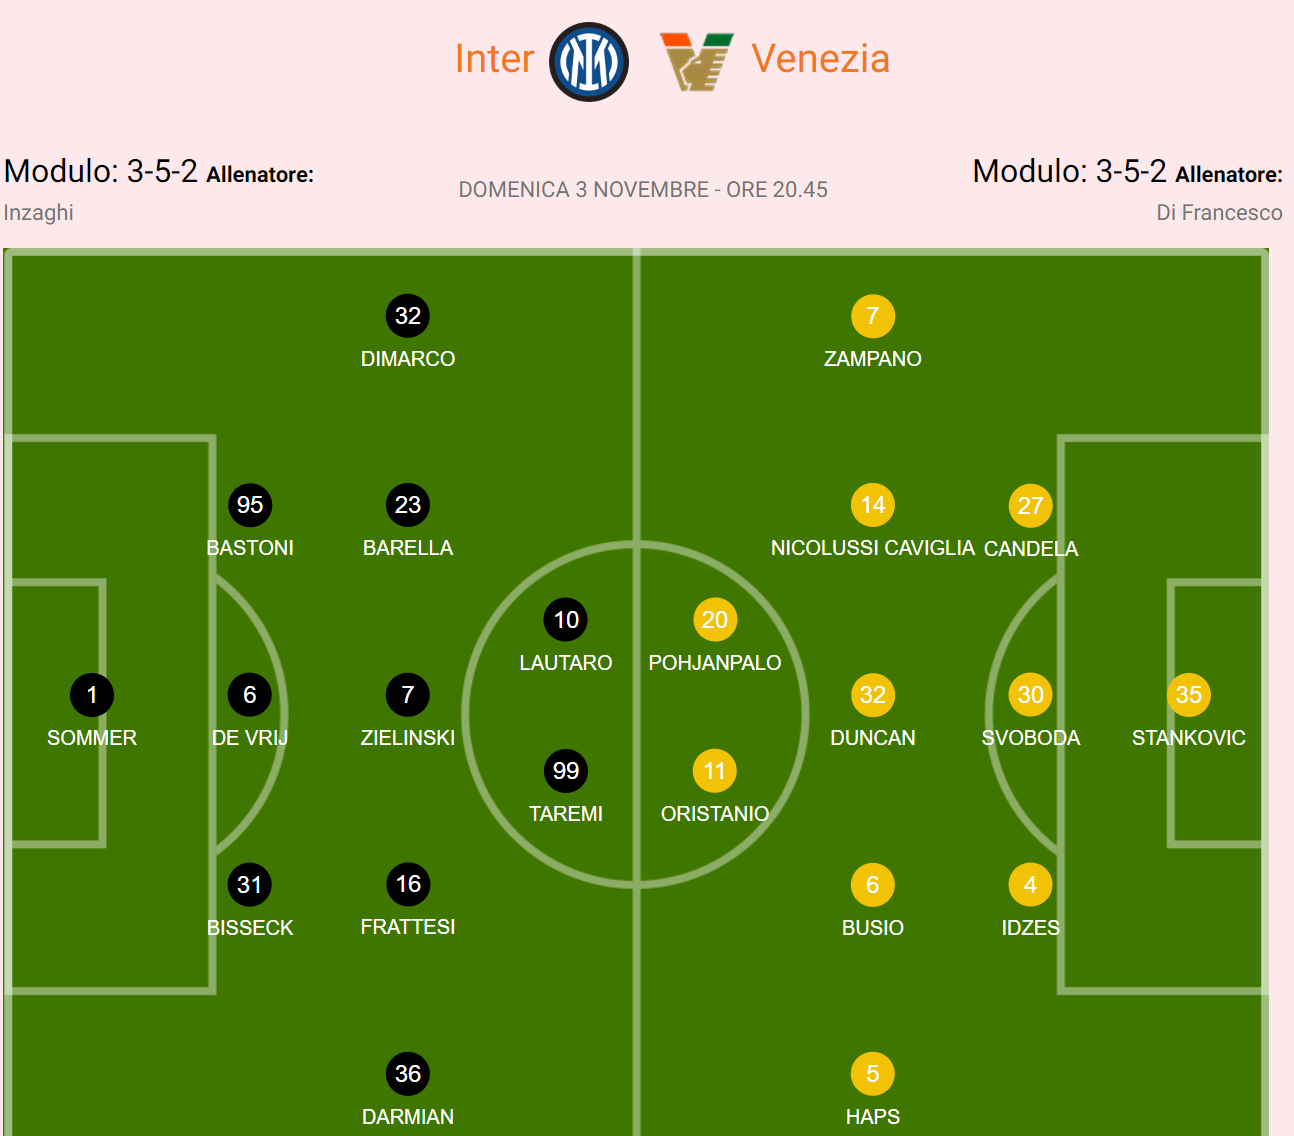Screen dimensions: 1294x1136
Task: Select Dimarco's number 32 badge
Action: (x=408, y=316)
